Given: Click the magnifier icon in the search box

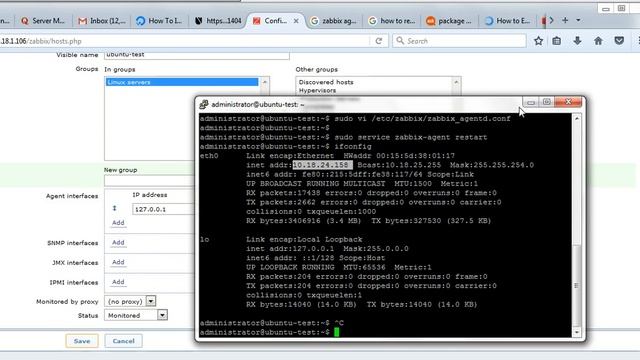Looking at the screenshot, I should 400,40.
